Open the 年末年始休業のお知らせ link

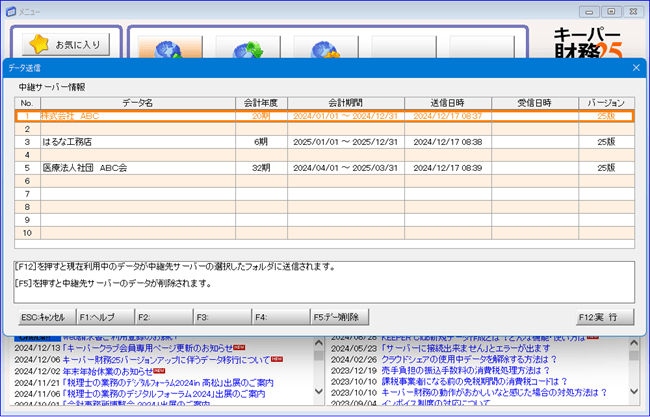107,371
